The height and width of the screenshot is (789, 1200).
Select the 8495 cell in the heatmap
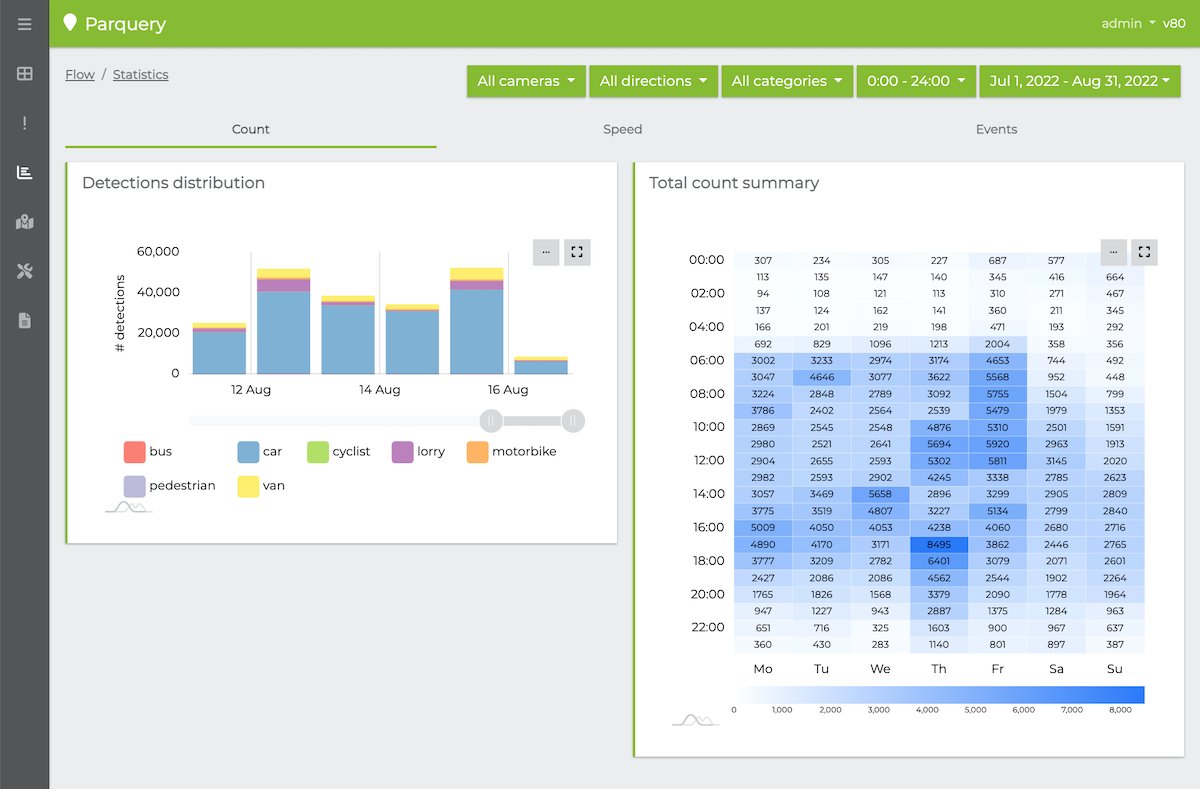tap(938, 544)
